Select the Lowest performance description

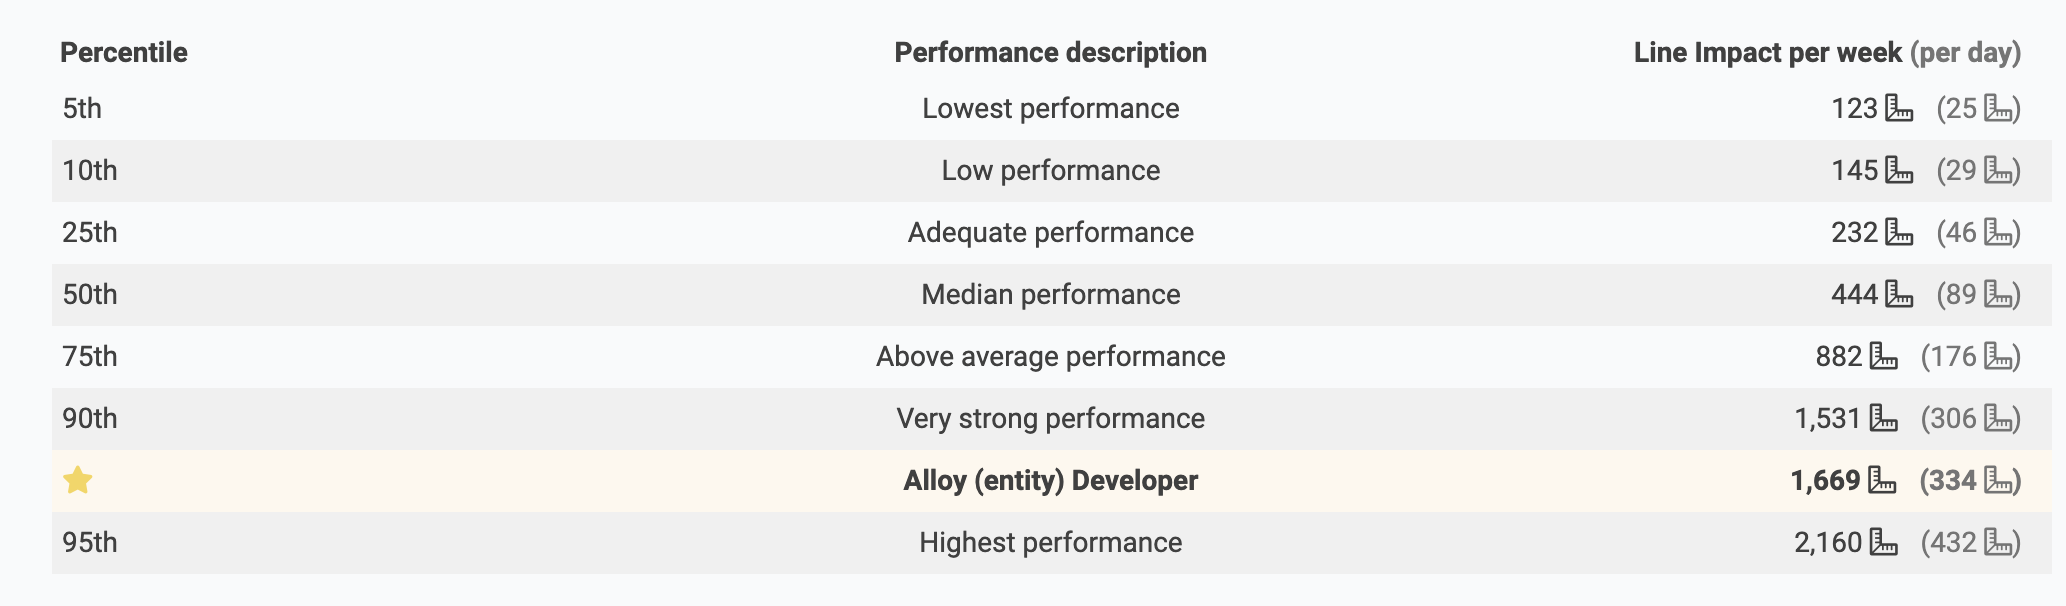coord(1050,108)
